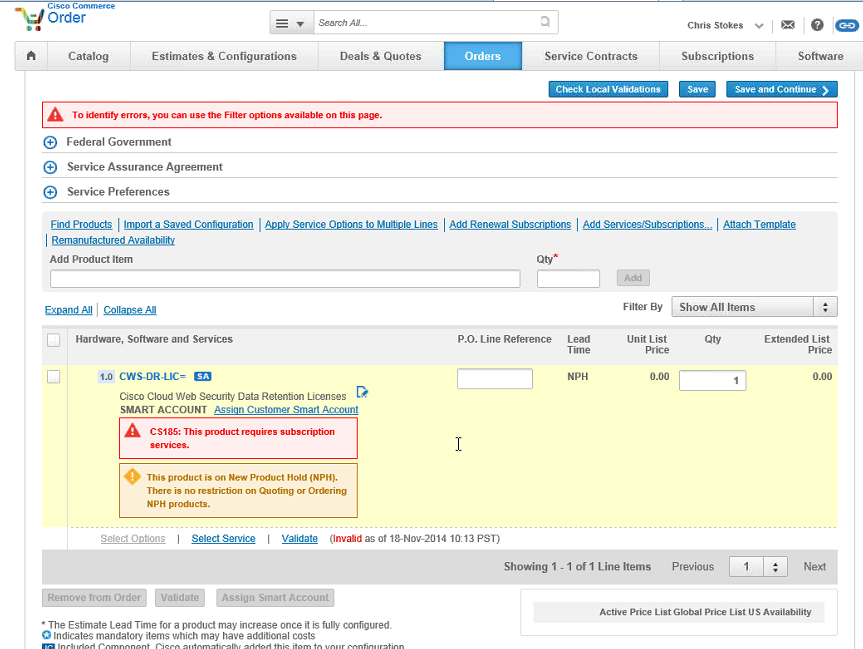Click Assign Smart Account button
The width and height of the screenshot is (863, 649).
click(275, 597)
